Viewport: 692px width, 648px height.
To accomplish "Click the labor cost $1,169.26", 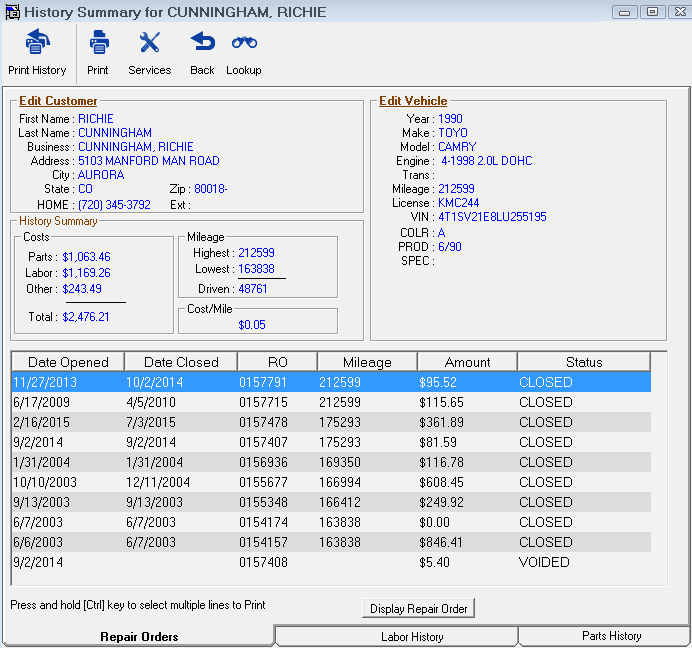I will pos(86,273).
